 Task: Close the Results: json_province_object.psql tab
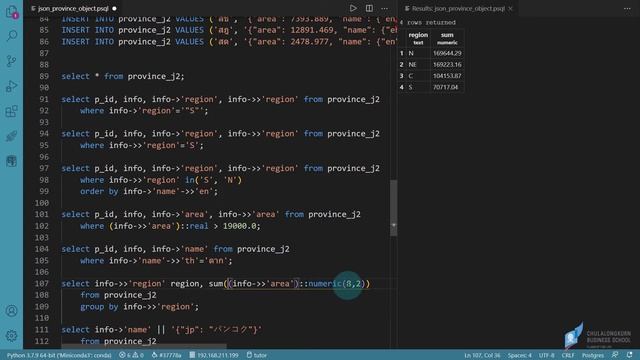[x=510, y=8]
